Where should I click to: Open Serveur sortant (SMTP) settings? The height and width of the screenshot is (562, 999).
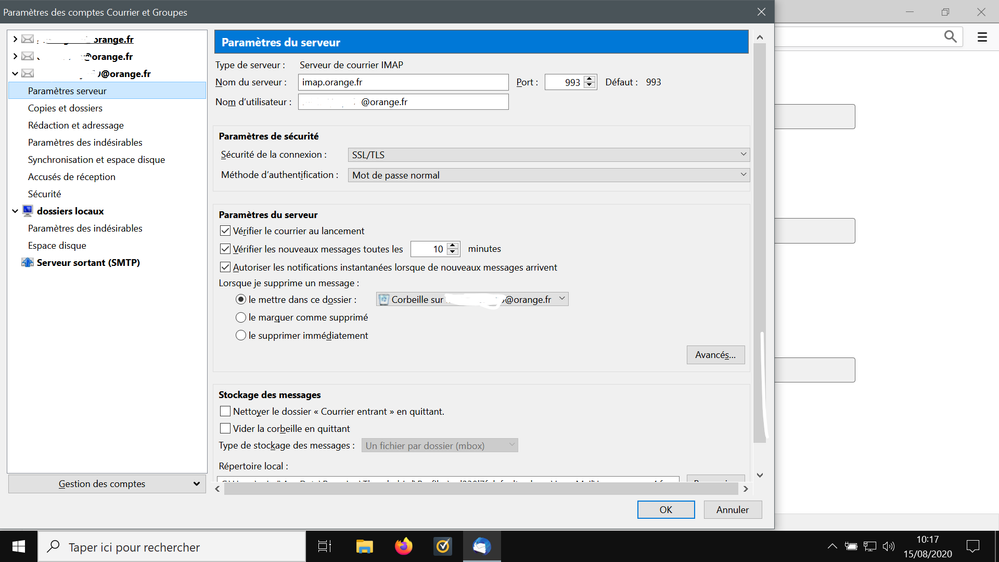pyautogui.click(x=88, y=263)
